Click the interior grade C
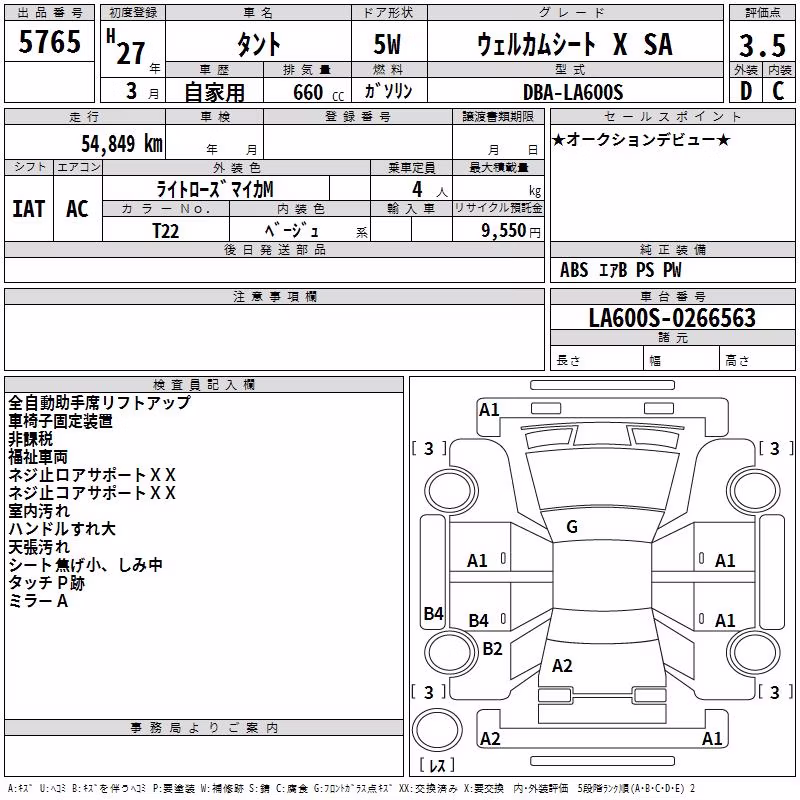Image resolution: width=800 pixels, height=800 pixels. click(x=778, y=91)
